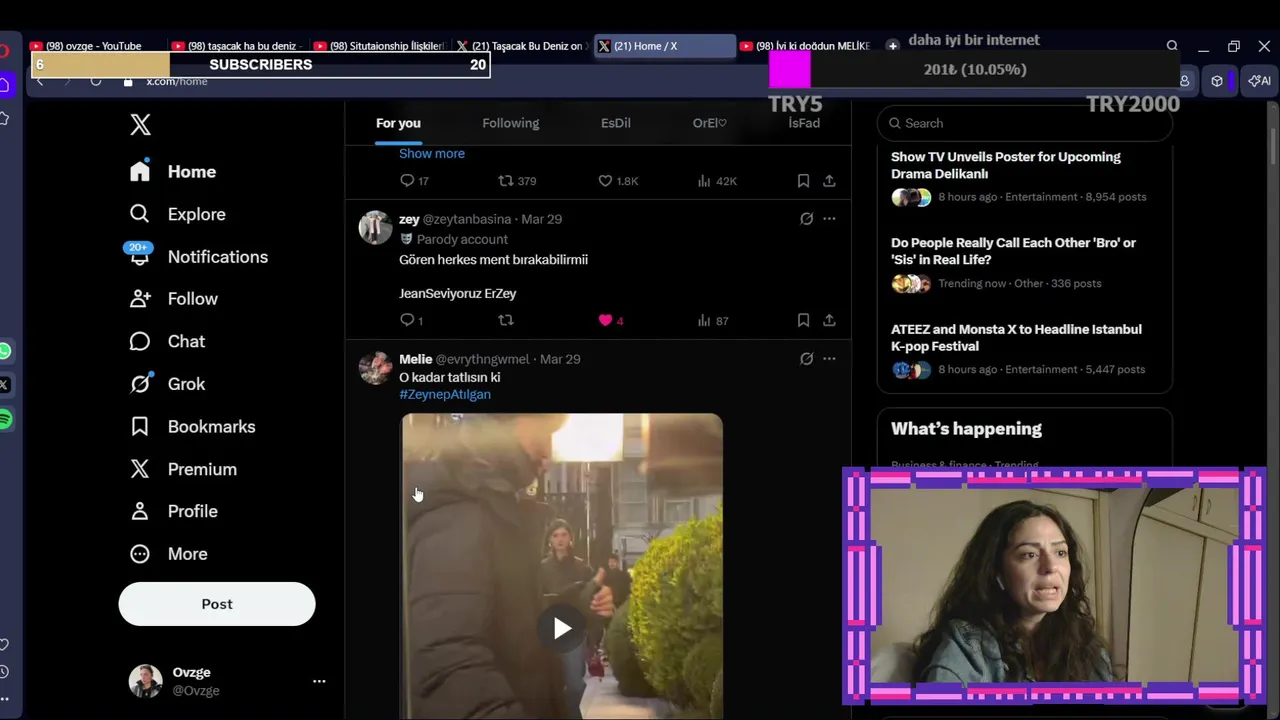Expand the More menu in sidebar

click(169, 554)
